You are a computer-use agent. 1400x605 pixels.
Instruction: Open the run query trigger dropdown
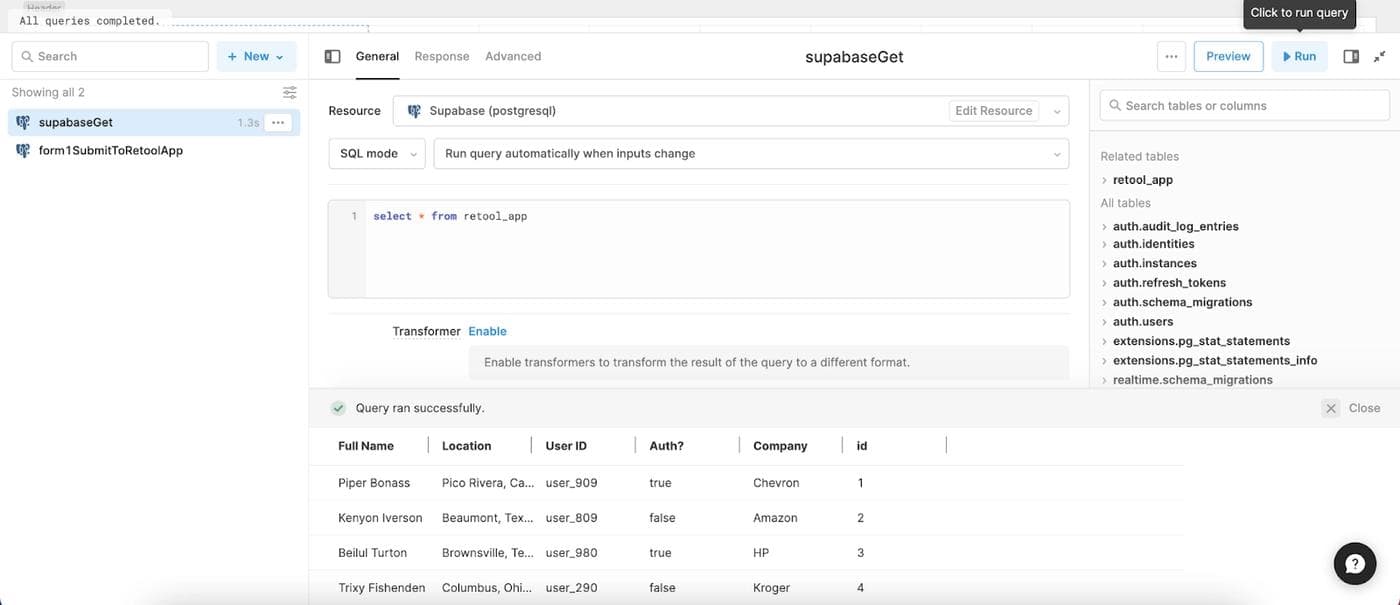pyautogui.click(x=750, y=154)
